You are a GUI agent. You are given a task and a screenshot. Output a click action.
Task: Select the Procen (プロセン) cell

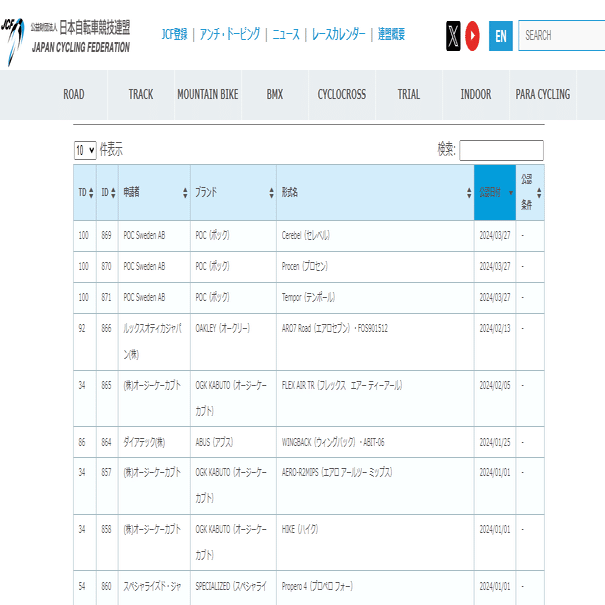click(x=375, y=267)
